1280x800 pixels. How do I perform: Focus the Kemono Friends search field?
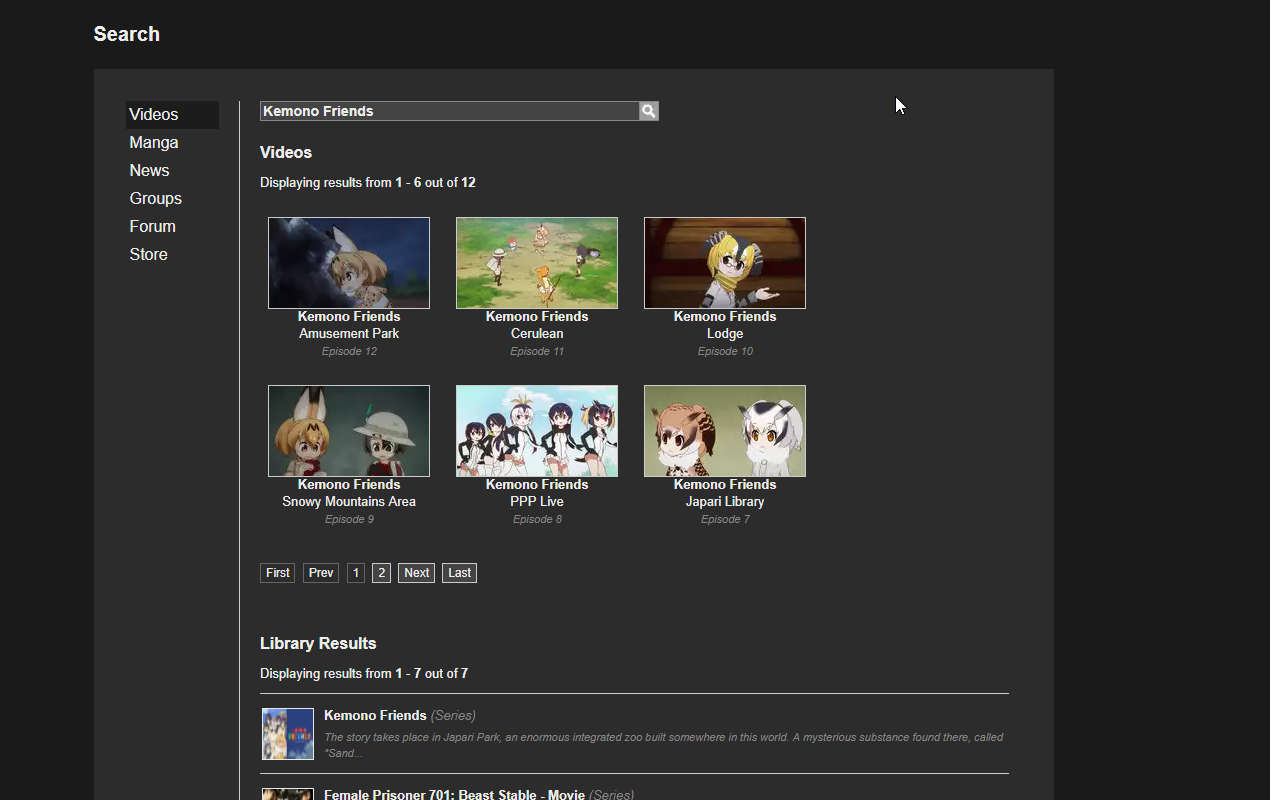point(450,111)
